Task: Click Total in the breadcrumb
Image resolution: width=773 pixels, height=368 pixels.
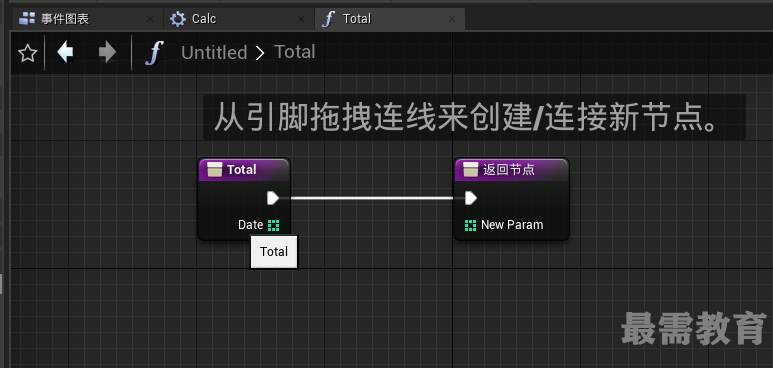Action: (x=294, y=52)
